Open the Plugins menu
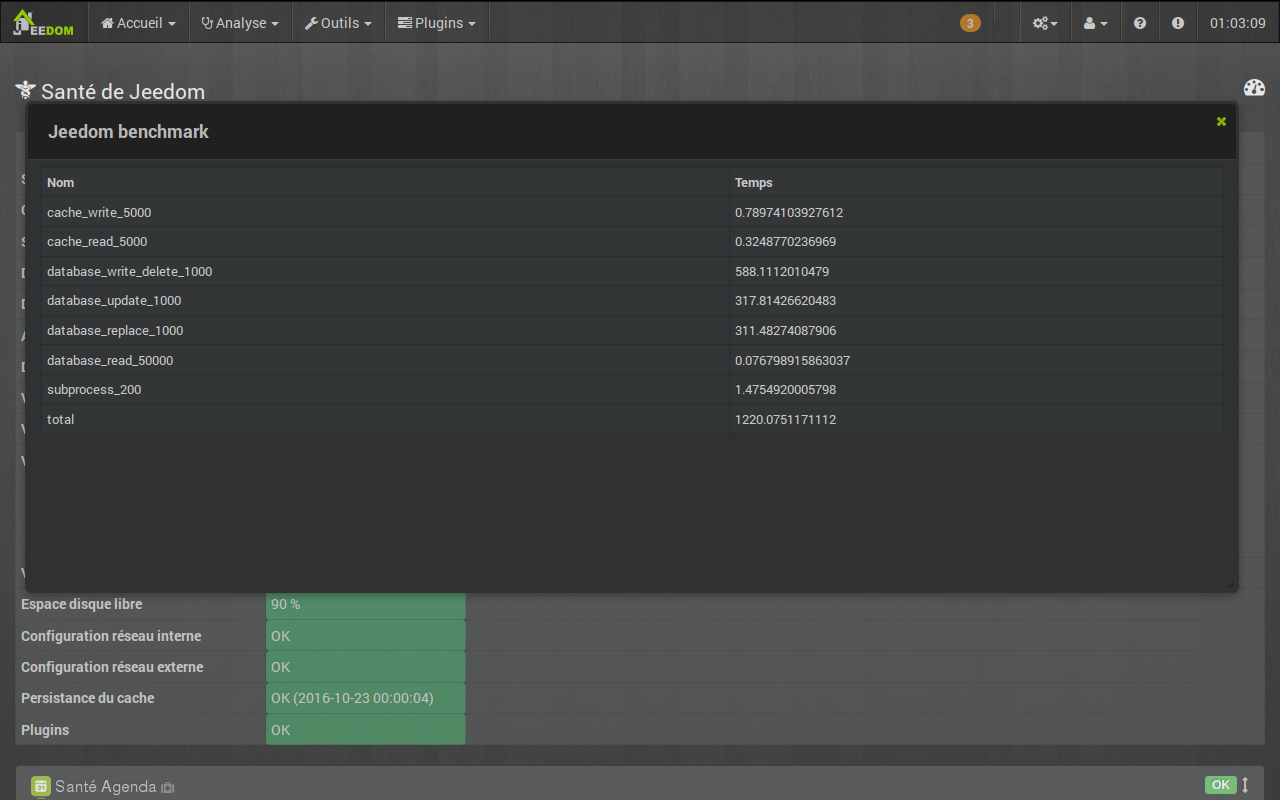 tap(437, 23)
